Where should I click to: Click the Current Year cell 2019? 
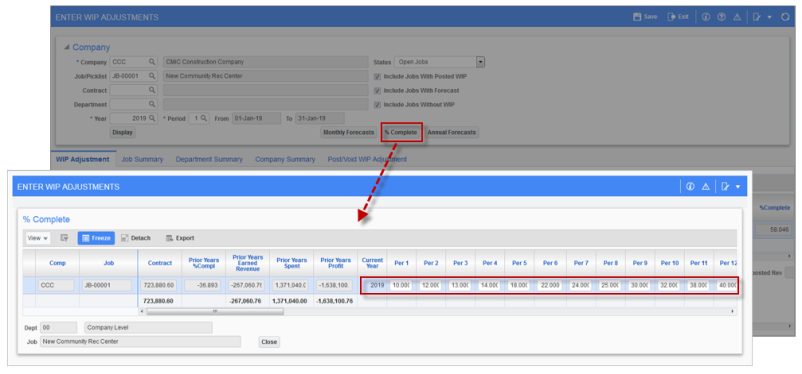click(x=374, y=285)
